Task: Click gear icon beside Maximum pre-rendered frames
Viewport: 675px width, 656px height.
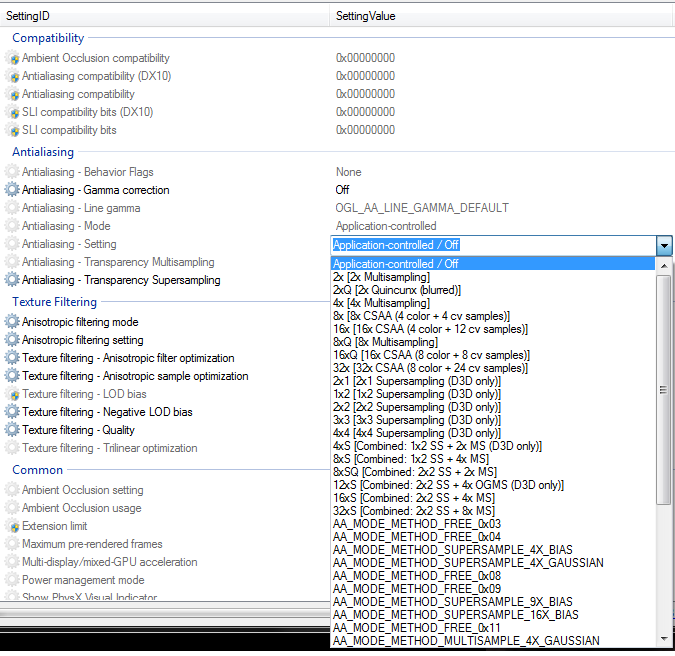Action: point(12,544)
